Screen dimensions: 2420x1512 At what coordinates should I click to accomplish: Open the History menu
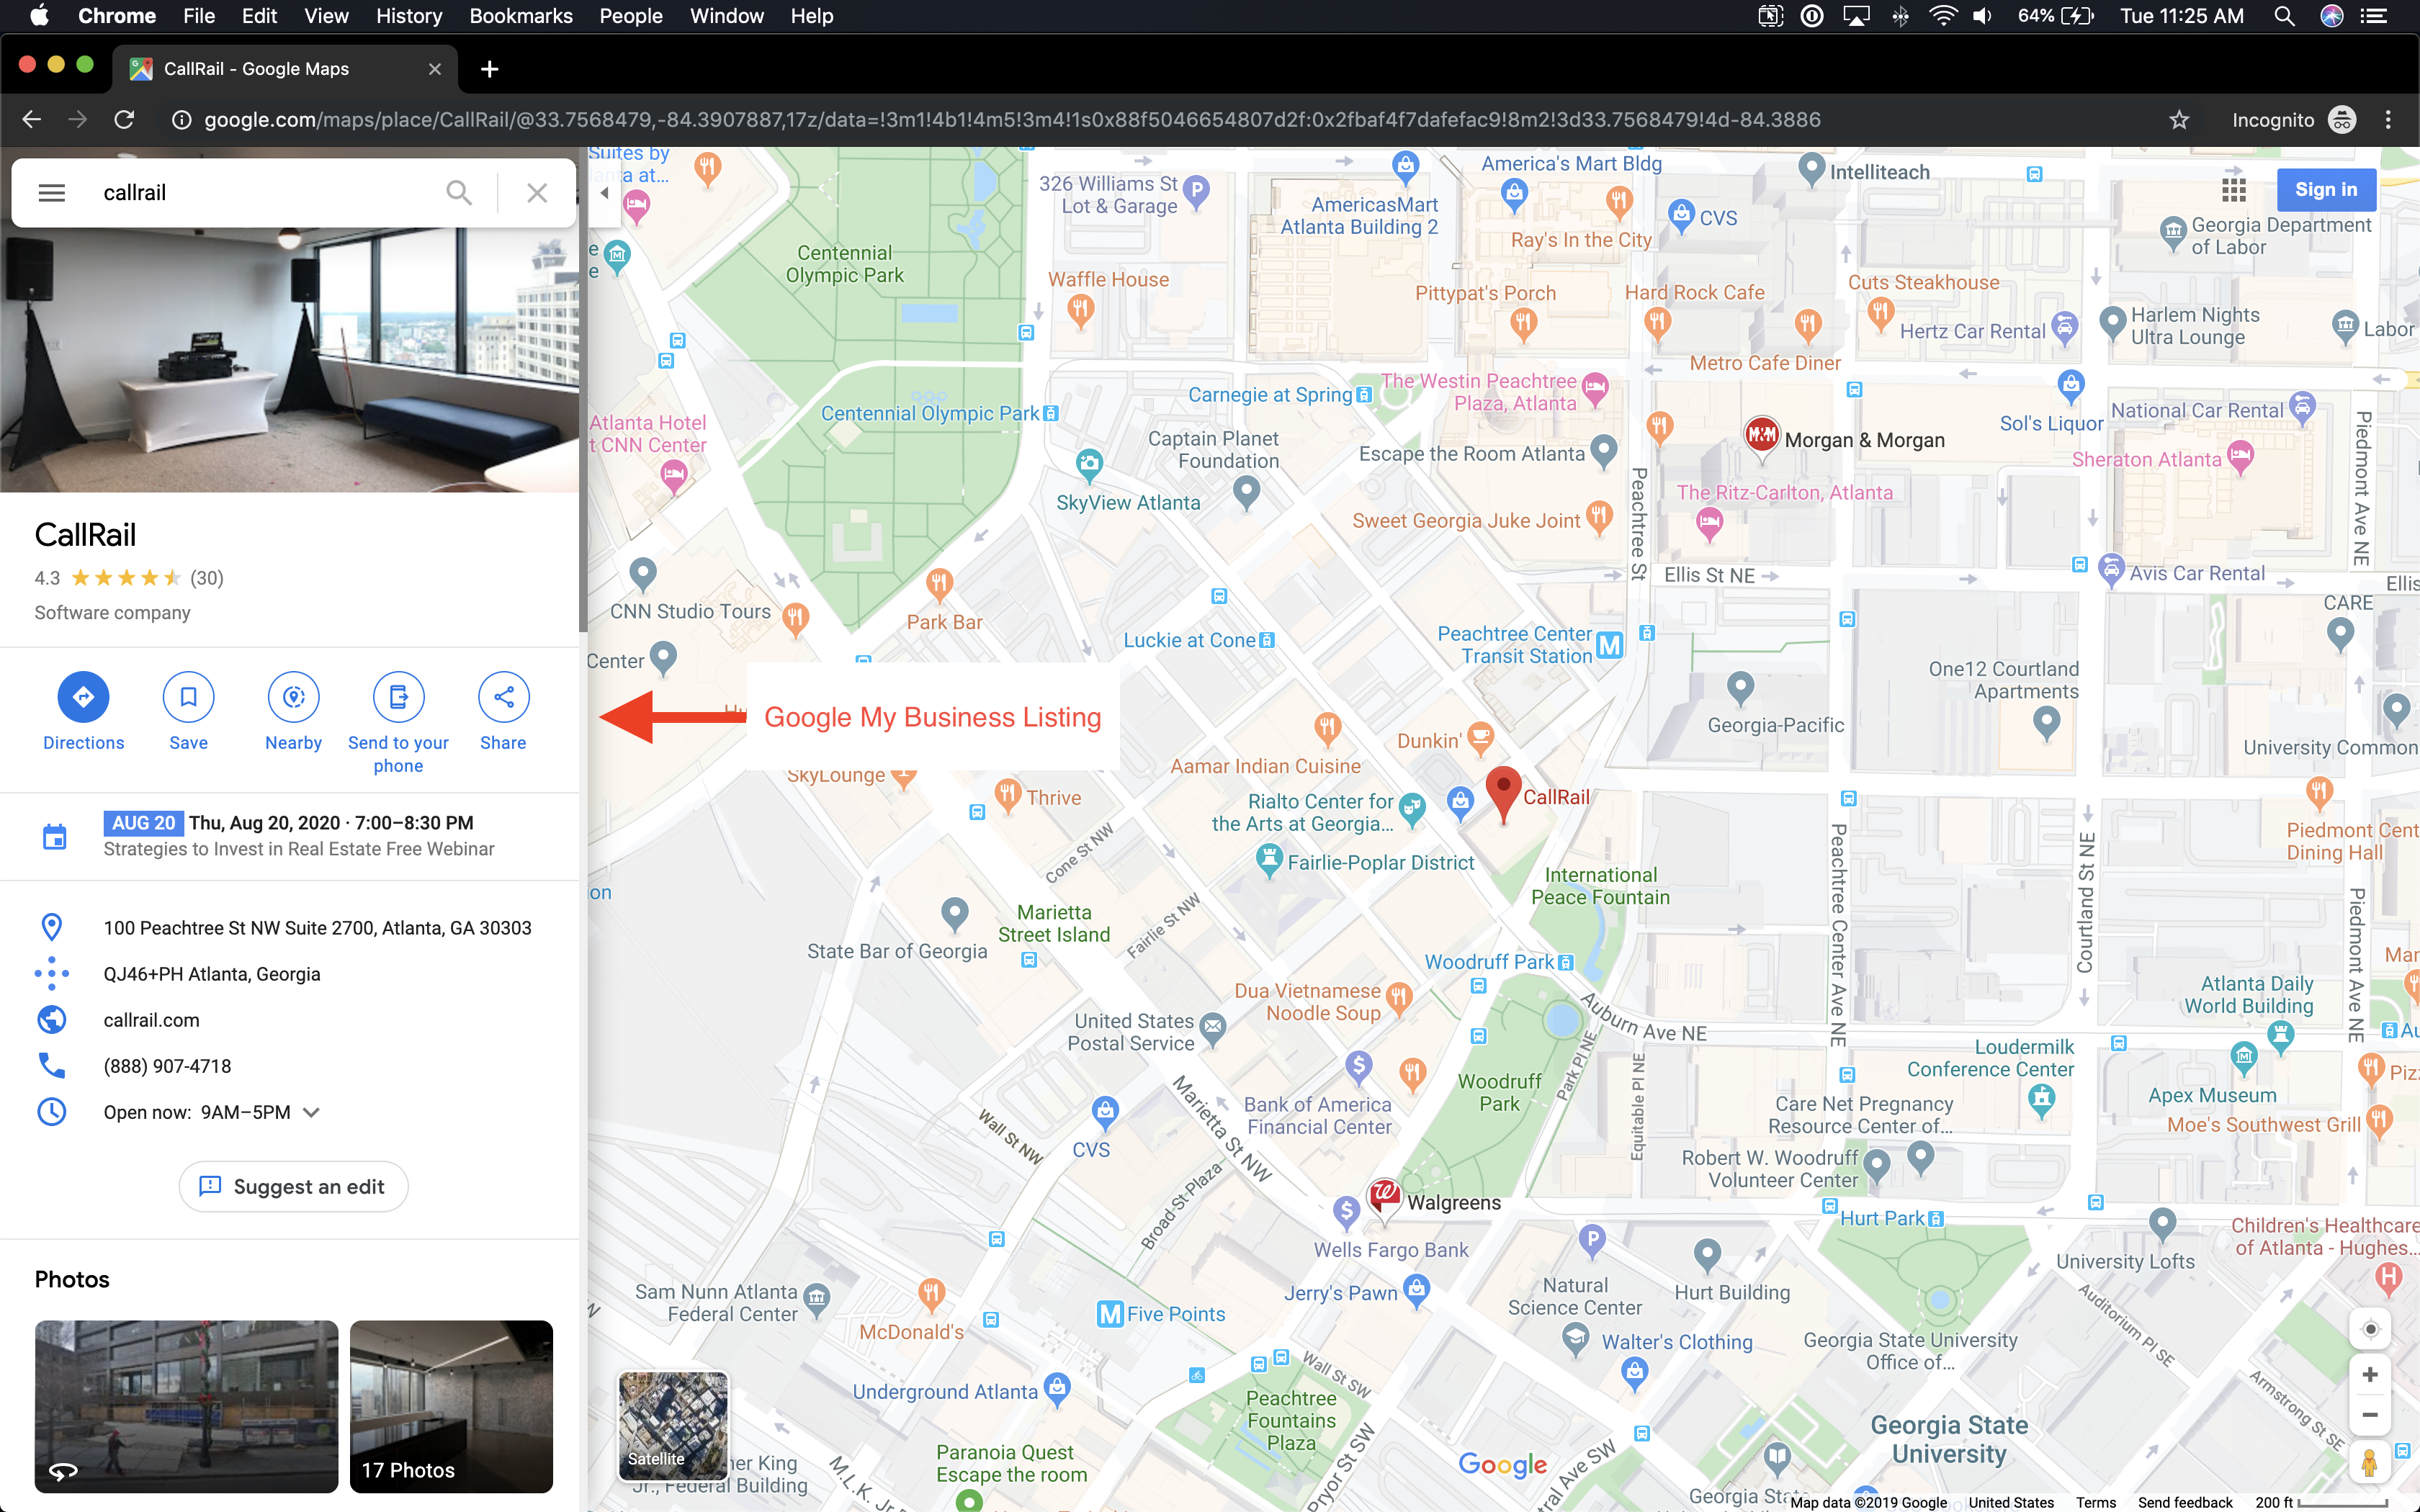coord(409,16)
